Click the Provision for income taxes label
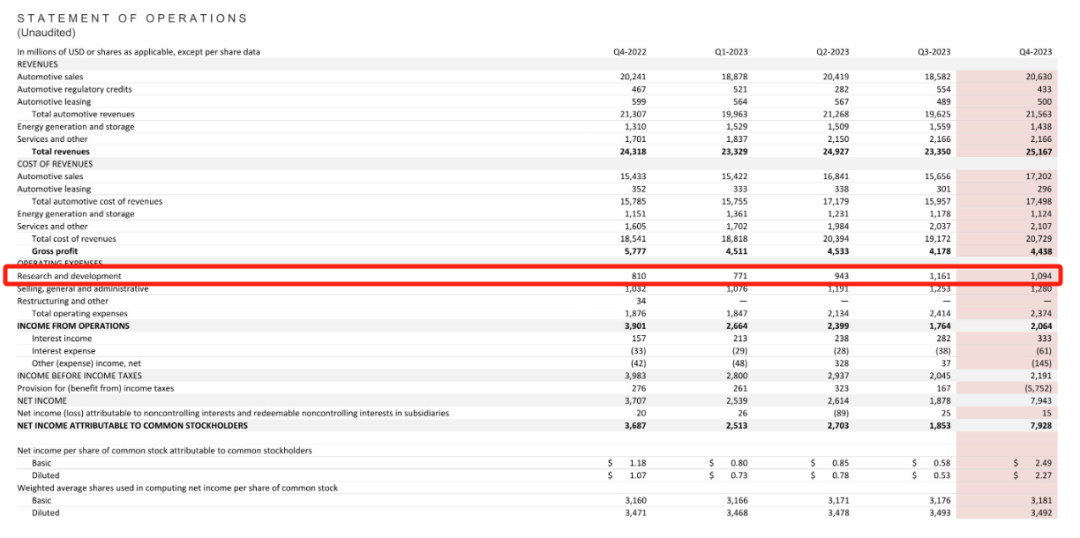Viewport: 1080px width, 538px height. click(x=95, y=388)
